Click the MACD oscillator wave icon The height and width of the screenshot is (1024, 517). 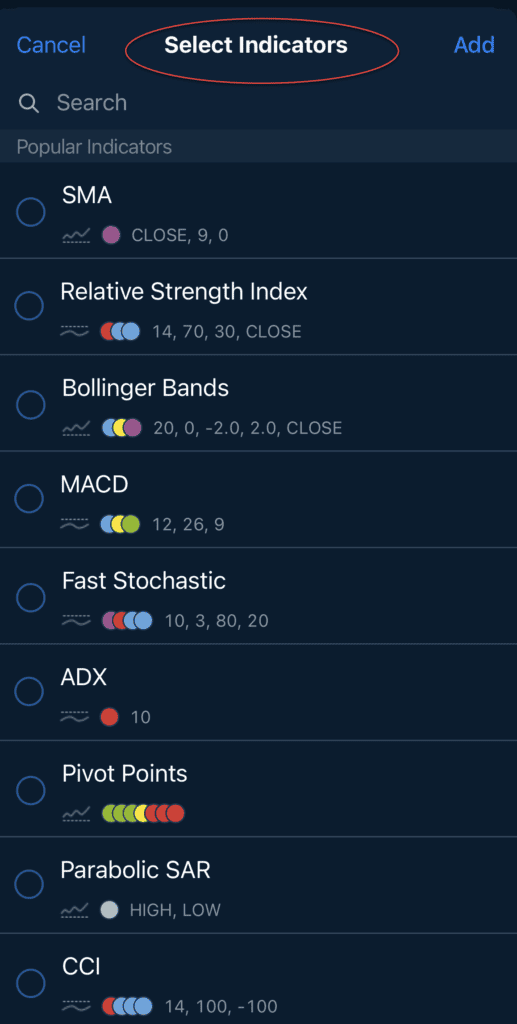(x=74, y=524)
